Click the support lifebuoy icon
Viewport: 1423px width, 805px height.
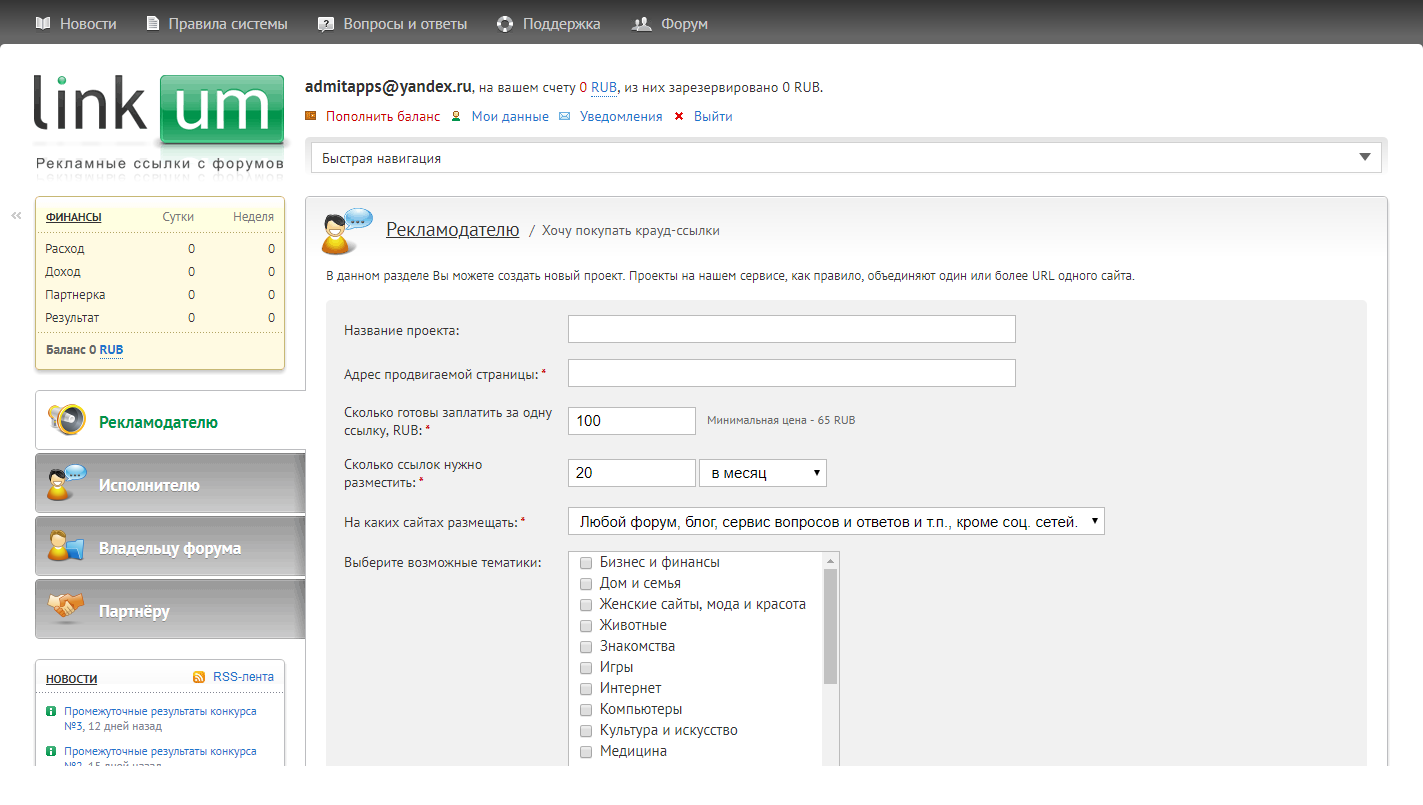click(x=504, y=23)
